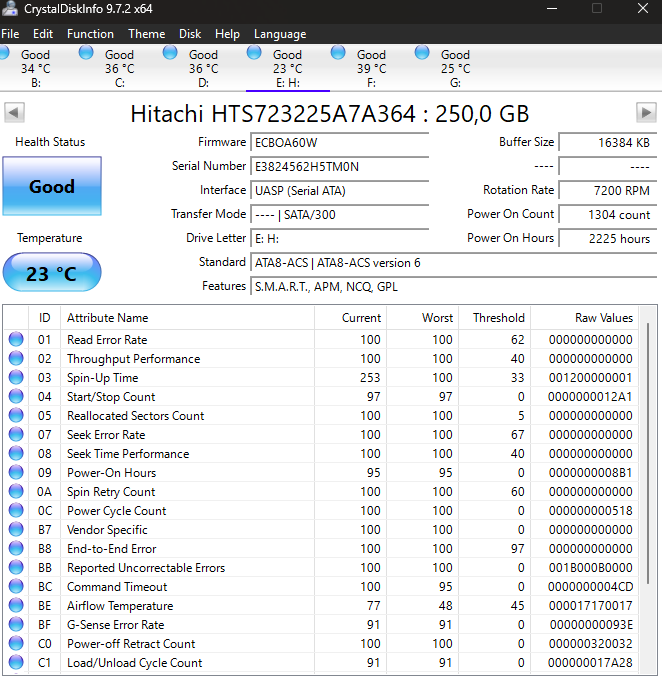Click status icon for Read Error Rate
The image size is (662, 679).
(16, 339)
